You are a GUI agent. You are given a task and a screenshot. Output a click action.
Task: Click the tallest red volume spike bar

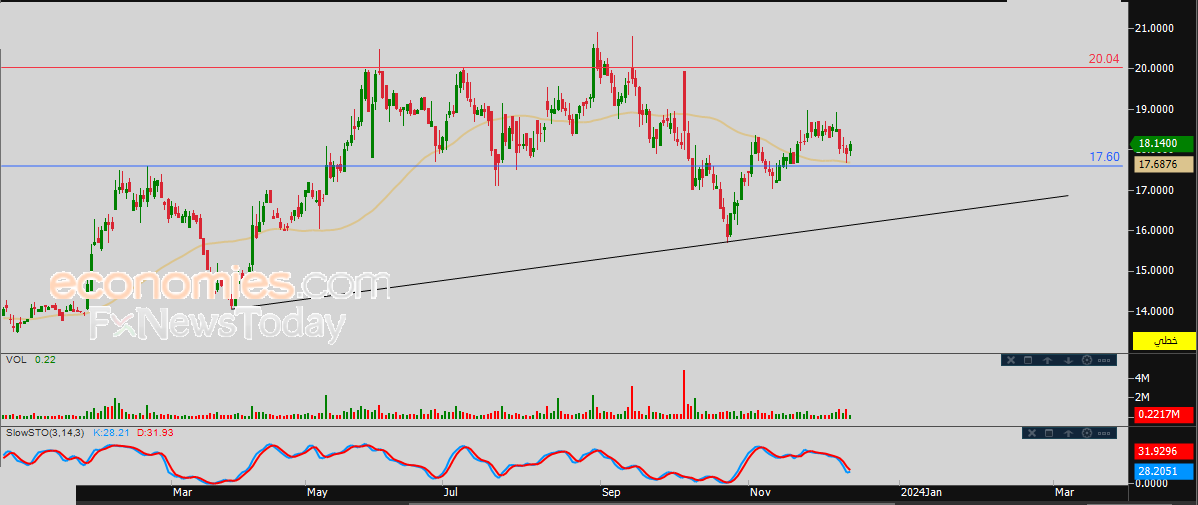[684, 394]
